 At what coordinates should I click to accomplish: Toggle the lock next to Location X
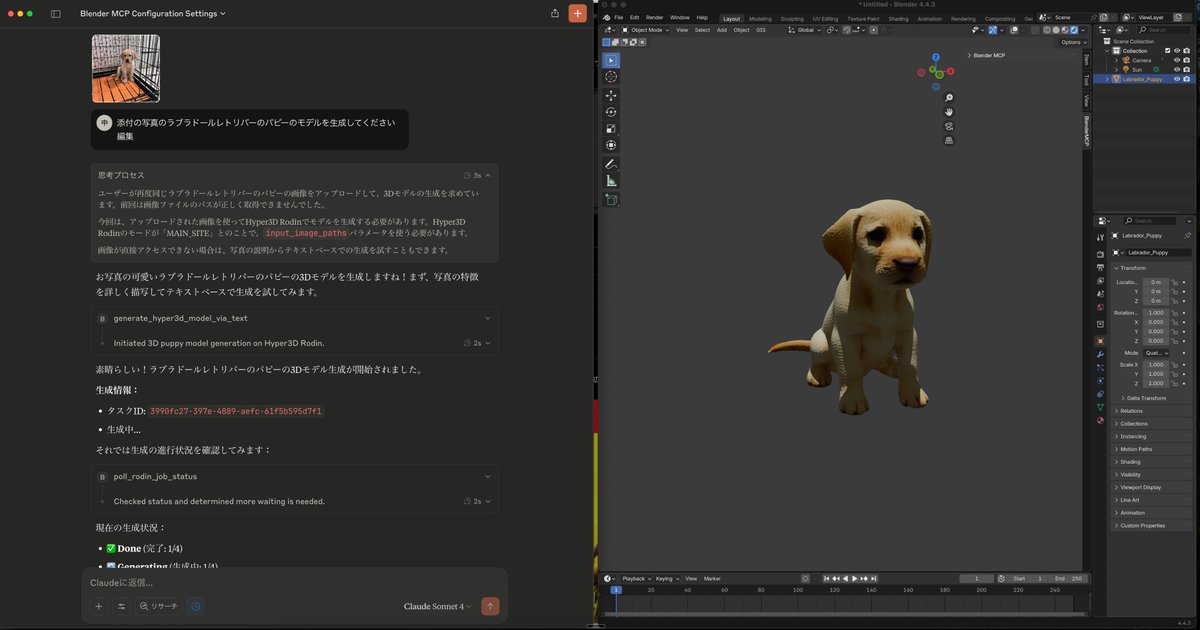coord(1176,282)
